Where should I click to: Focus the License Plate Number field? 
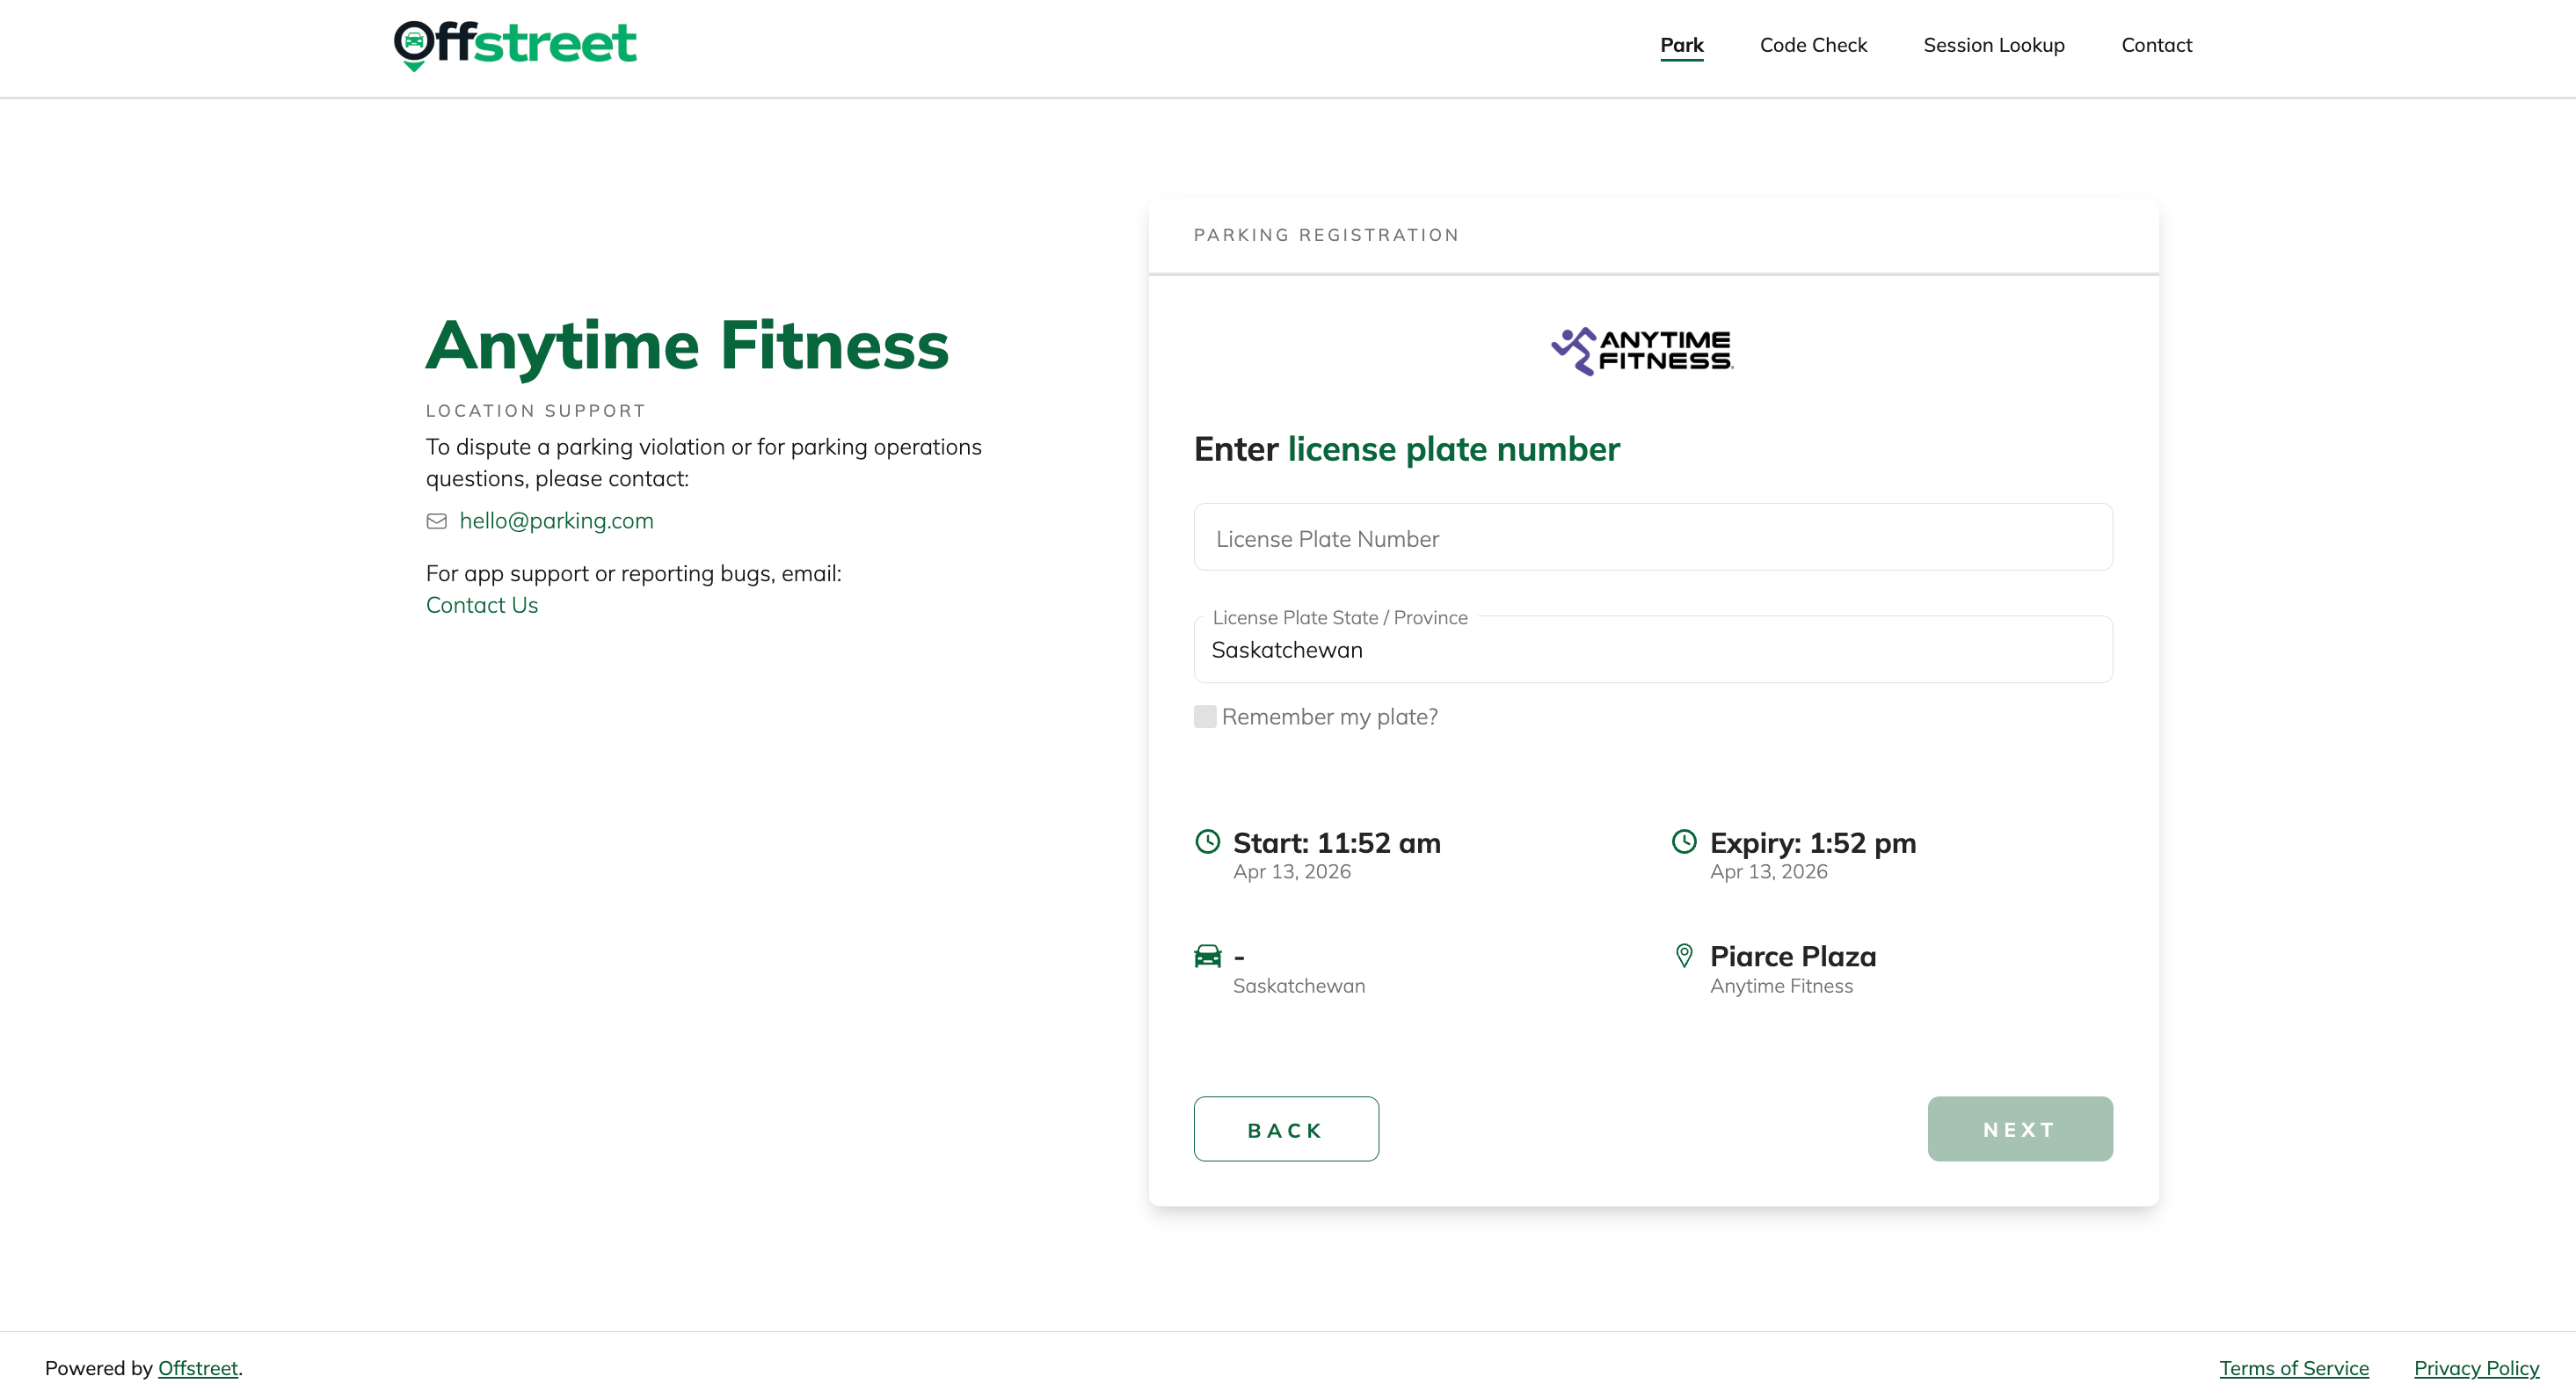[1652, 538]
